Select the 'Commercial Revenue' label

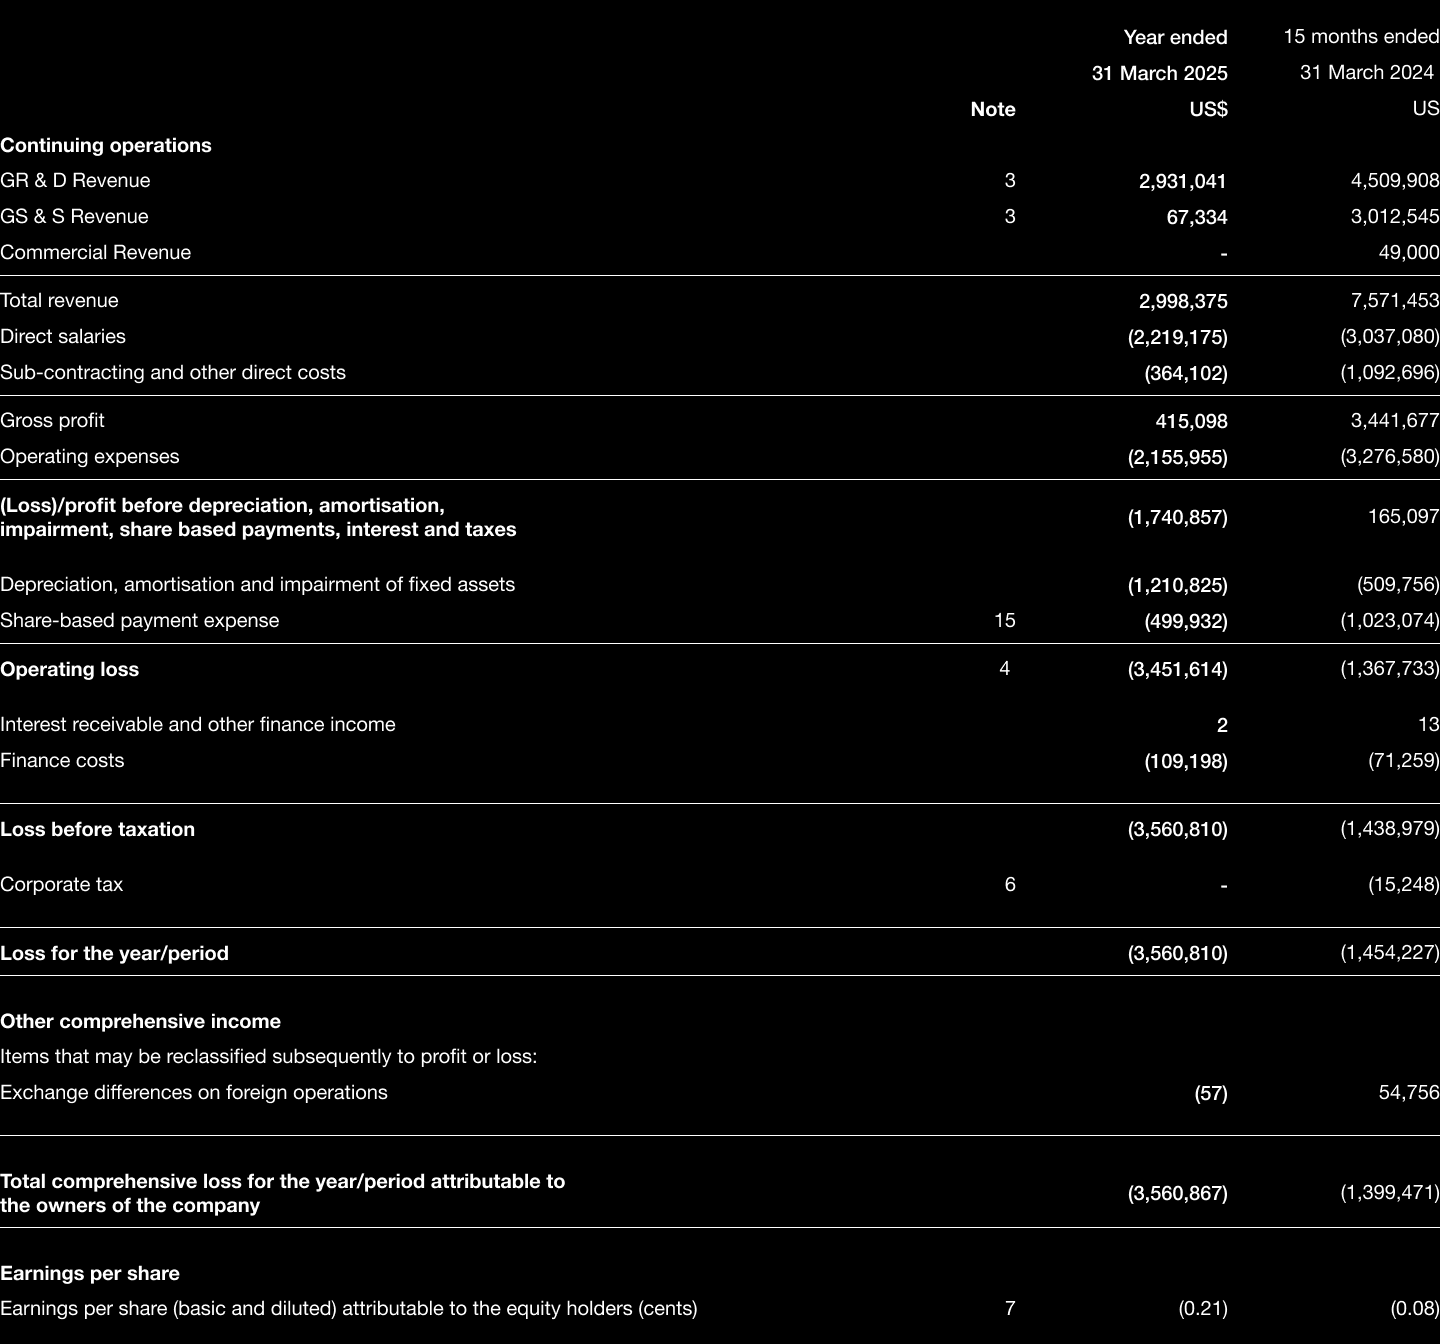[x=96, y=253]
